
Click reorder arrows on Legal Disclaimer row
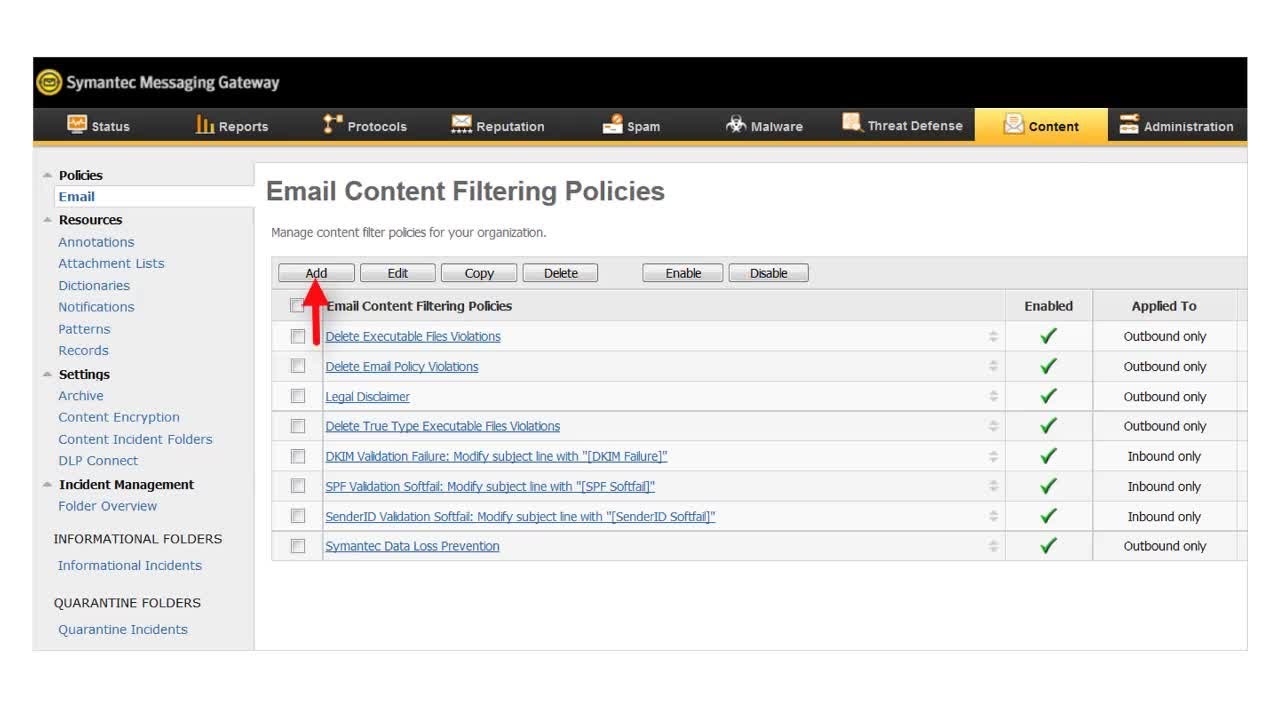(993, 396)
